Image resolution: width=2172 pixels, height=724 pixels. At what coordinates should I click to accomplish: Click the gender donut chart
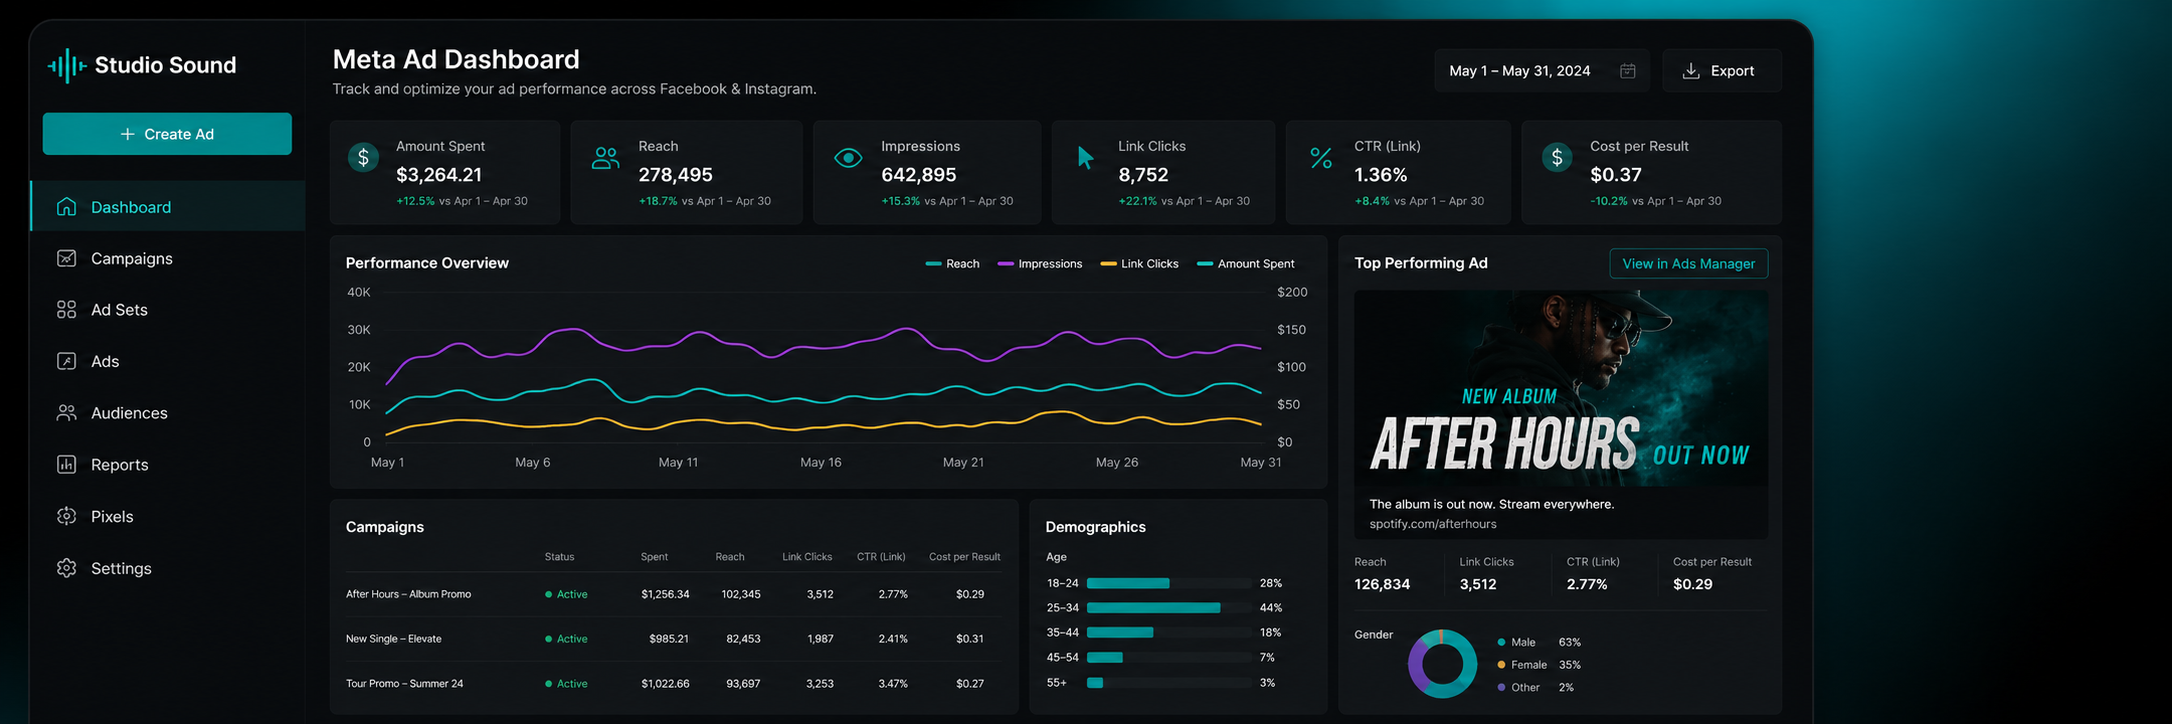[x=1442, y=664]
